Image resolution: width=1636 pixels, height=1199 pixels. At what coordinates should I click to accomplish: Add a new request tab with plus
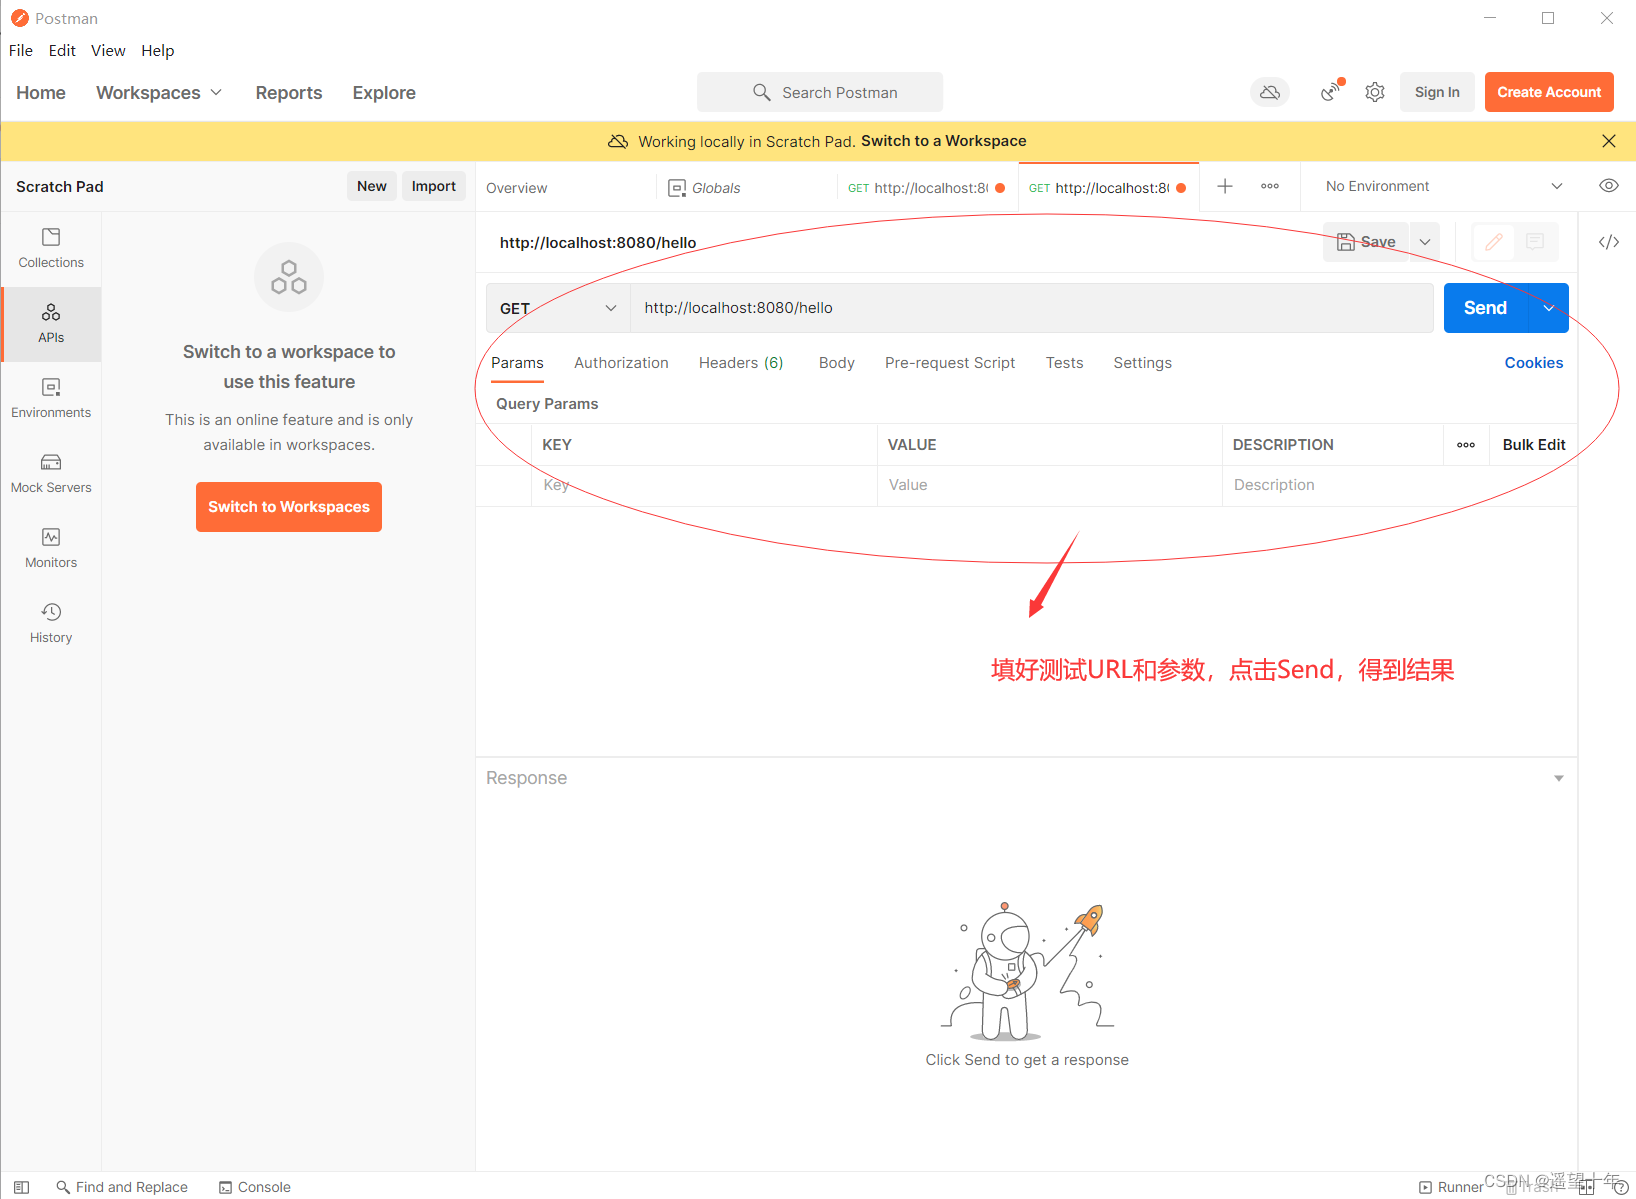click(x=1225, y=186)
